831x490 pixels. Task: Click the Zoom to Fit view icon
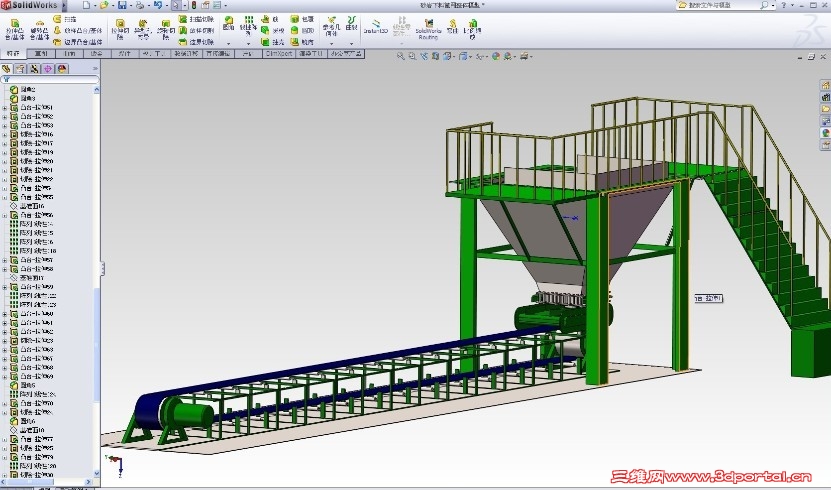[401, 56]
